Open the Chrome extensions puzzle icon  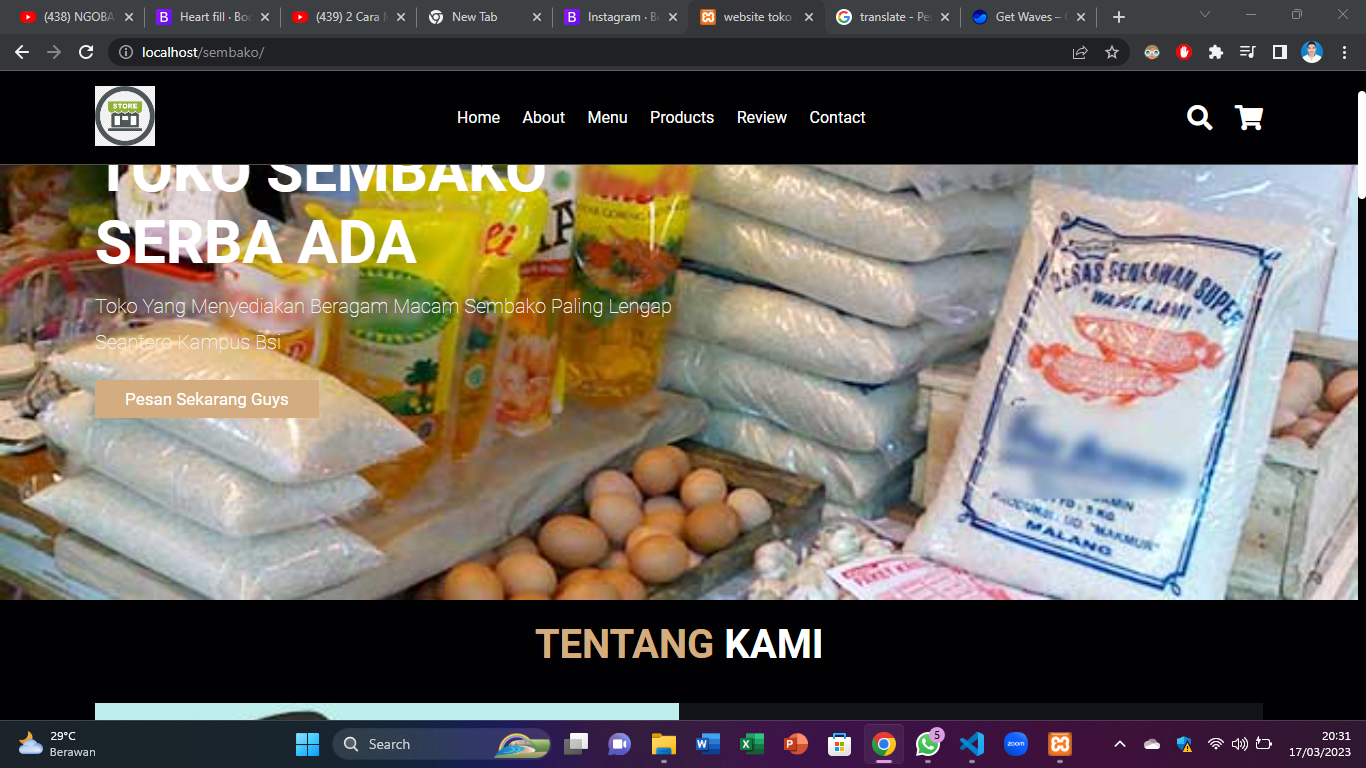(1216, 52)
